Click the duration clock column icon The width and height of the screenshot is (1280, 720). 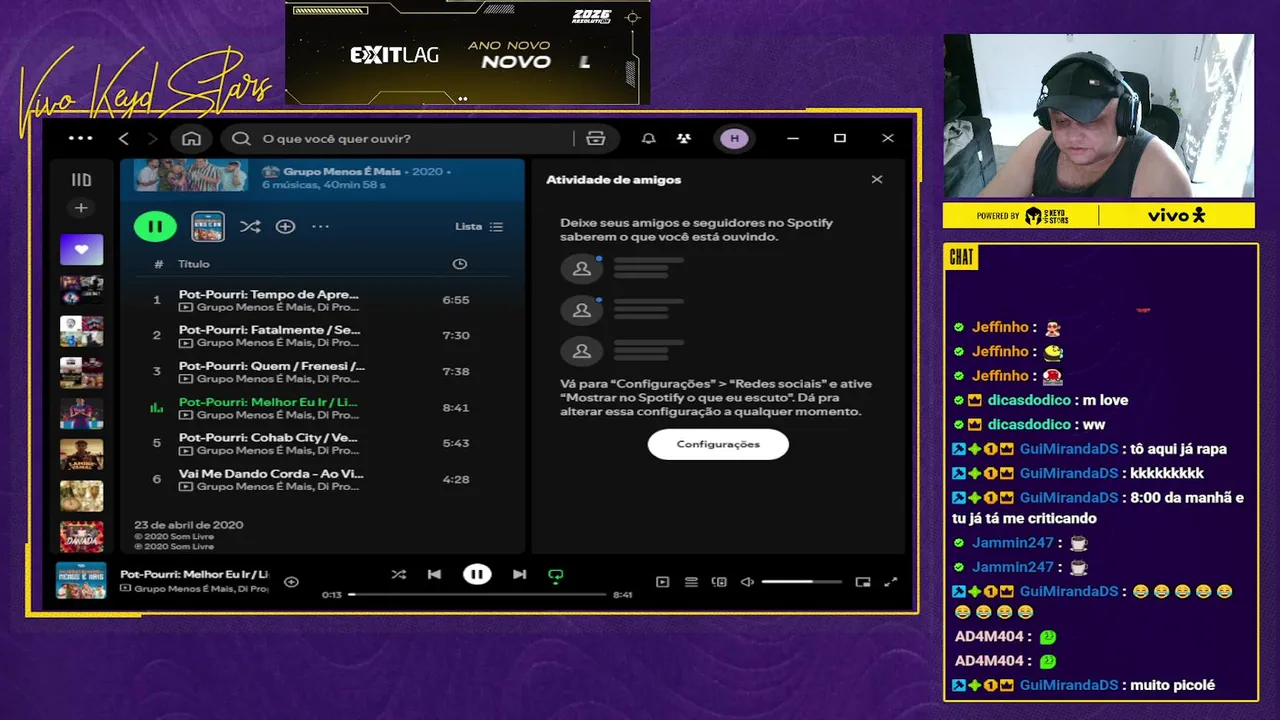(x=459, y=264)
